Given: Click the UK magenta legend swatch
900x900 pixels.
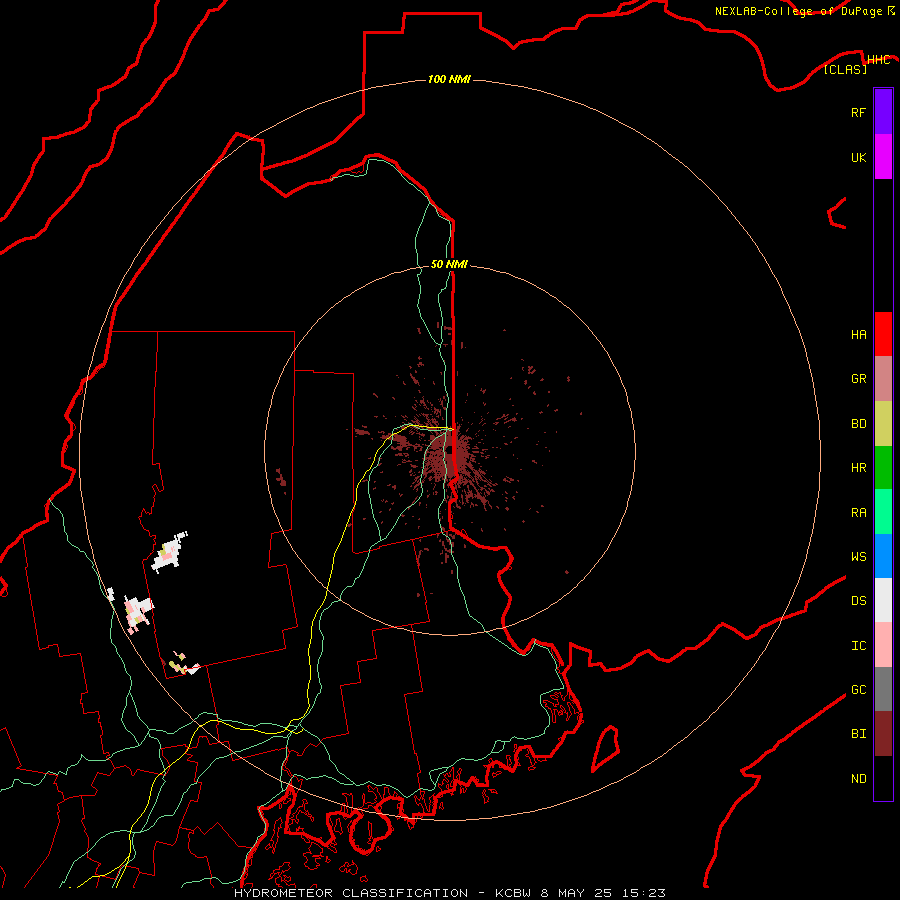Looking at the screenshot, I should [x=883, y=157].
